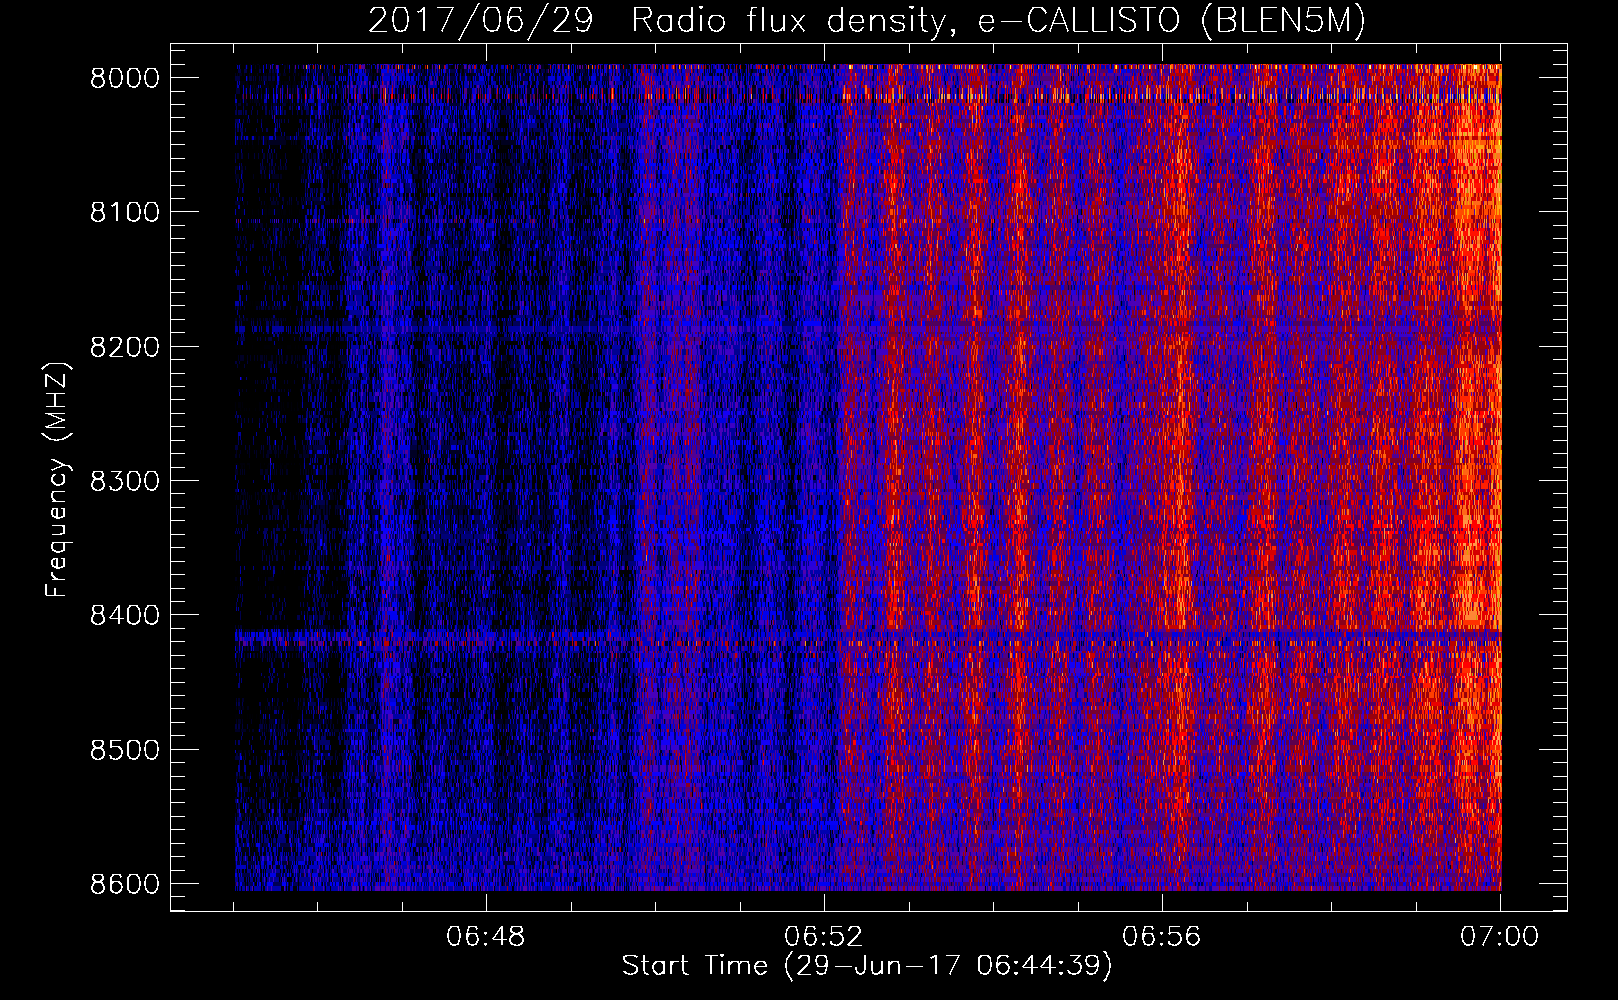This screenshot has width=1618, height=1000.
Task: Click the 'Frequency (MHZ)' axis title
Action: [57, 479]
